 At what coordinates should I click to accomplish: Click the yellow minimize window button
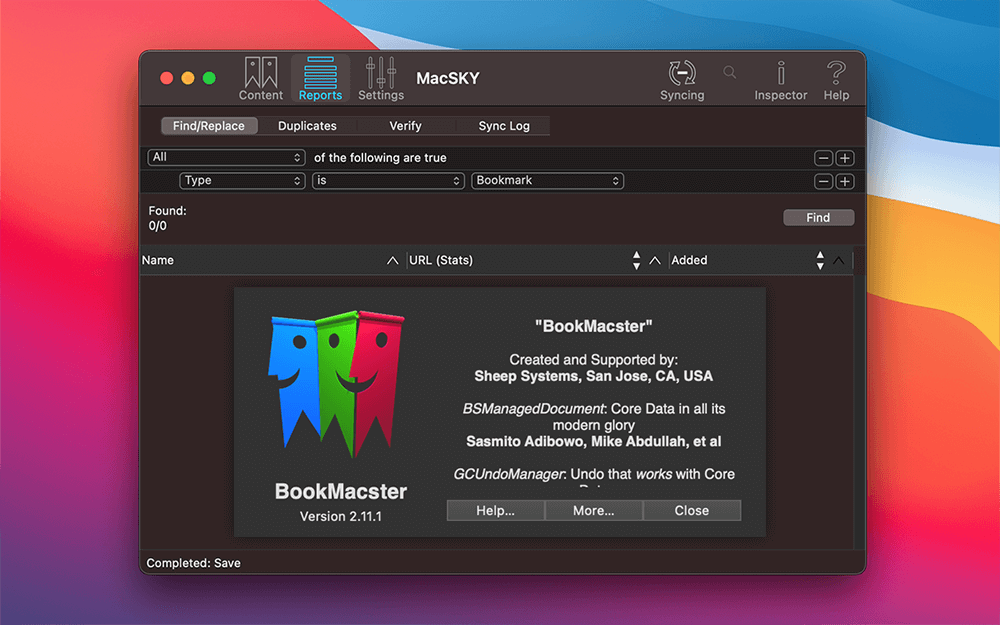coord(188,78)
